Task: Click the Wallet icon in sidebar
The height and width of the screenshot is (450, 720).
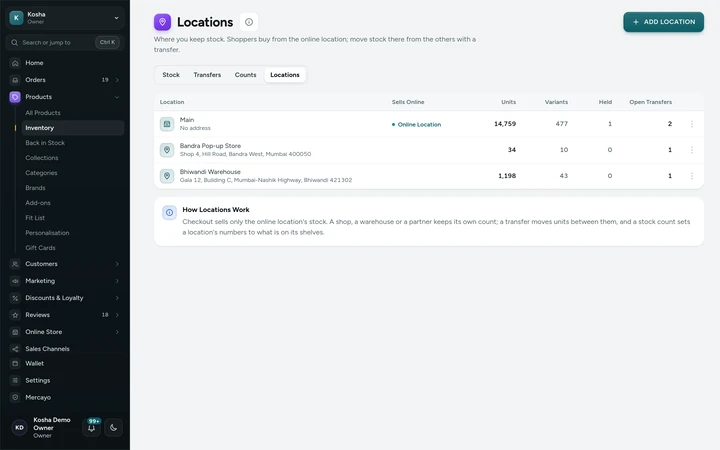Action: pyautogui.click(x=15, y=364)
